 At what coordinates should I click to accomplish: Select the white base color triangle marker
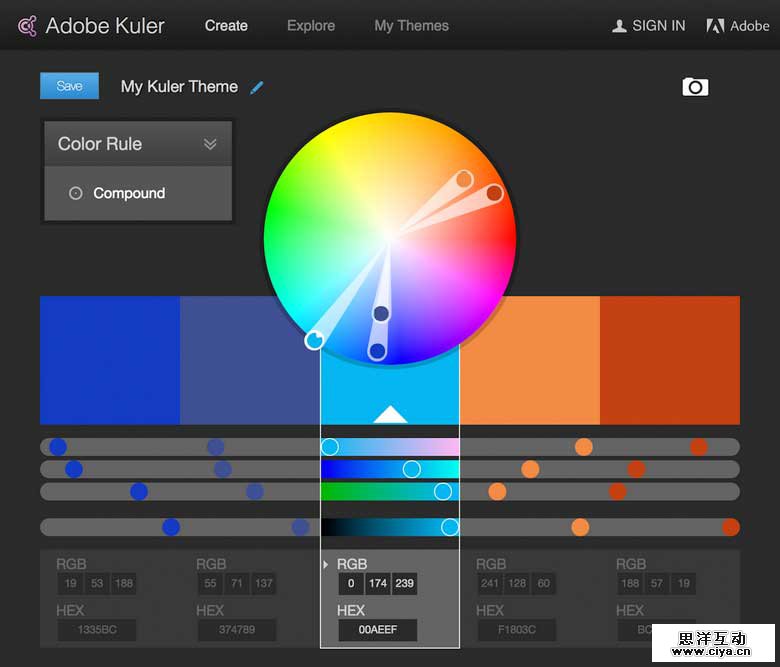coord(390,414)
